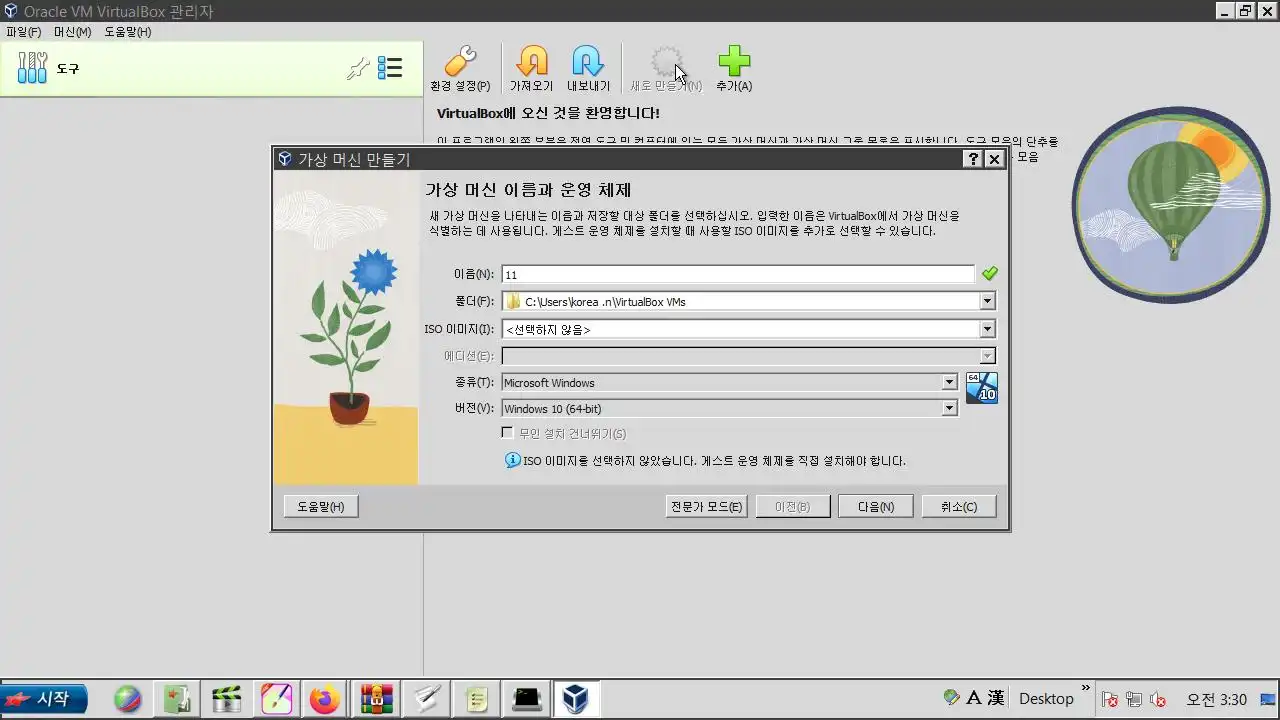The image size is (1280, 720).
Task: Click the help question mark in dialog title bar
Action: tap(973, 159)
